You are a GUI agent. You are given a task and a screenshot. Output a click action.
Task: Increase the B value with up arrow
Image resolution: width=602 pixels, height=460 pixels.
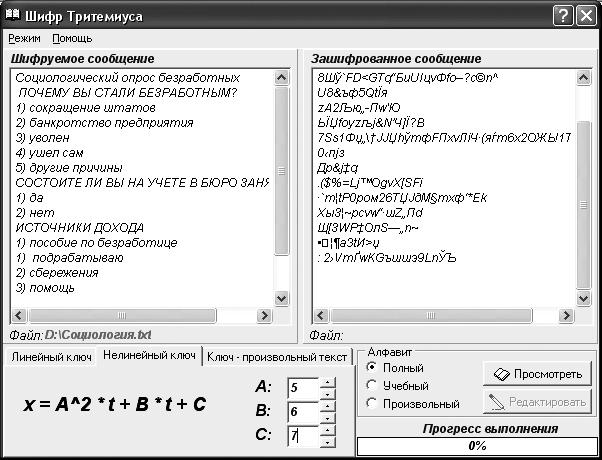coord(327,407)
